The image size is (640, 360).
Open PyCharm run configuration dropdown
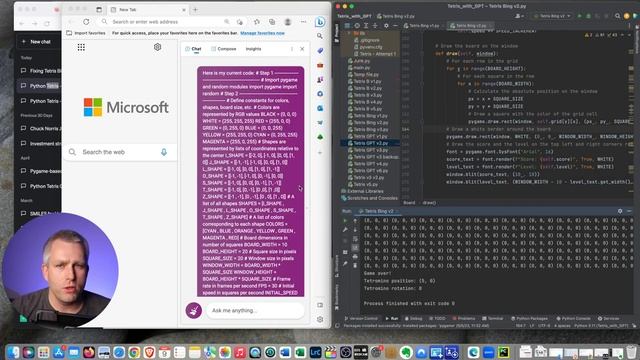coord(552,16)
